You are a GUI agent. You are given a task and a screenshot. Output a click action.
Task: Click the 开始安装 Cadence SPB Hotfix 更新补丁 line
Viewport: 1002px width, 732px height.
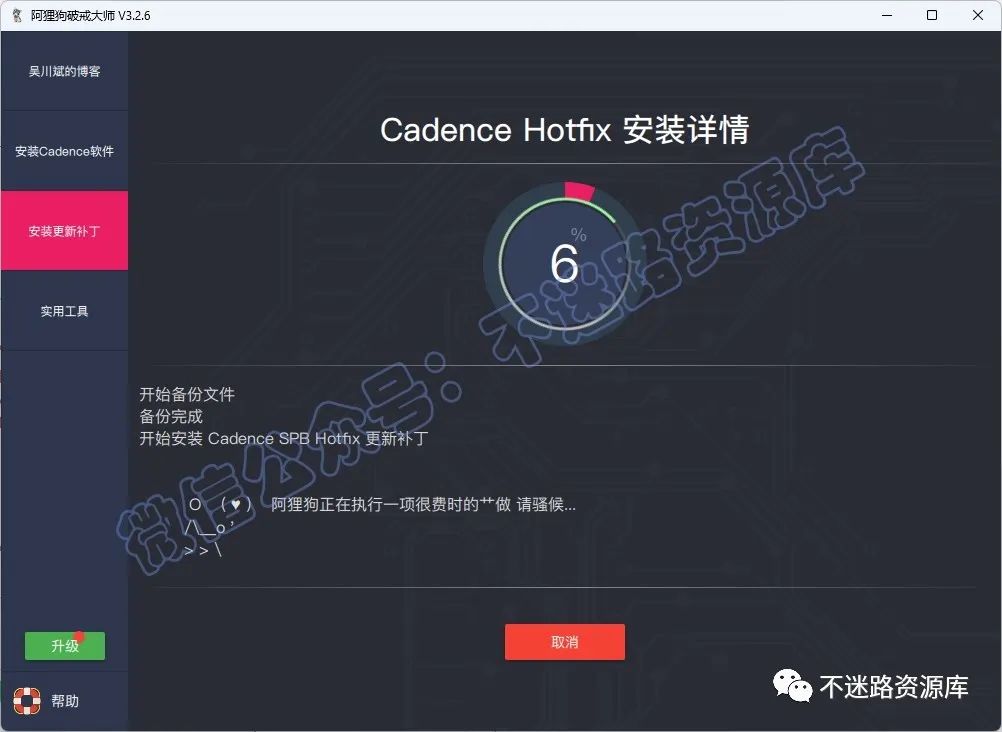pos(284,439)
